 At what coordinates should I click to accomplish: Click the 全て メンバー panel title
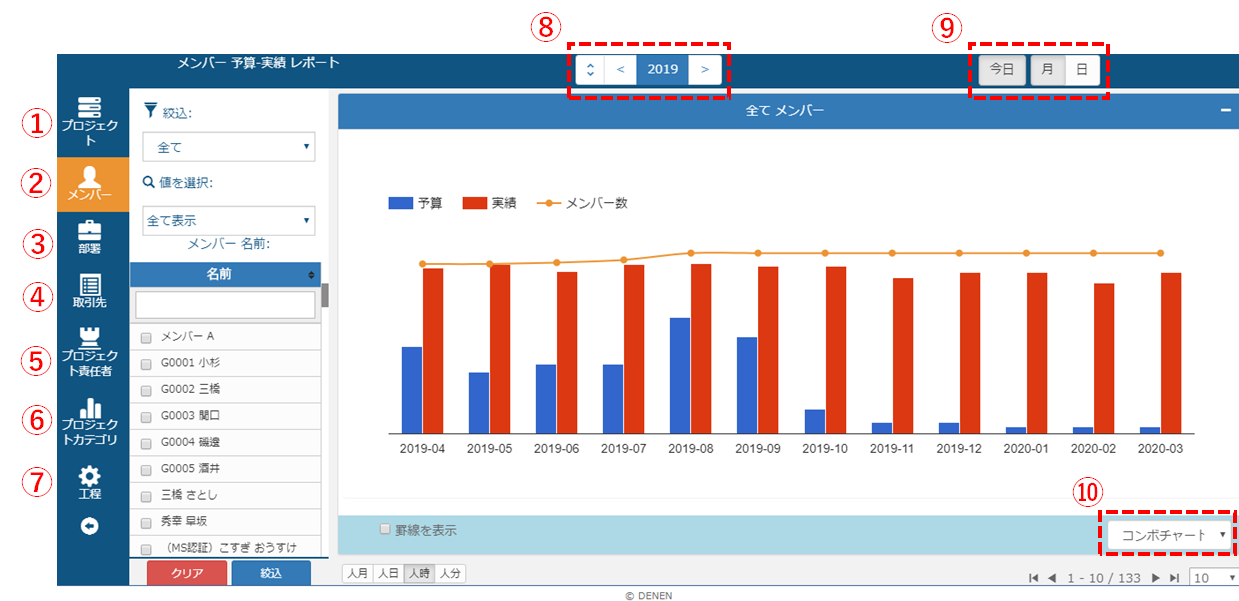[785, 111]
